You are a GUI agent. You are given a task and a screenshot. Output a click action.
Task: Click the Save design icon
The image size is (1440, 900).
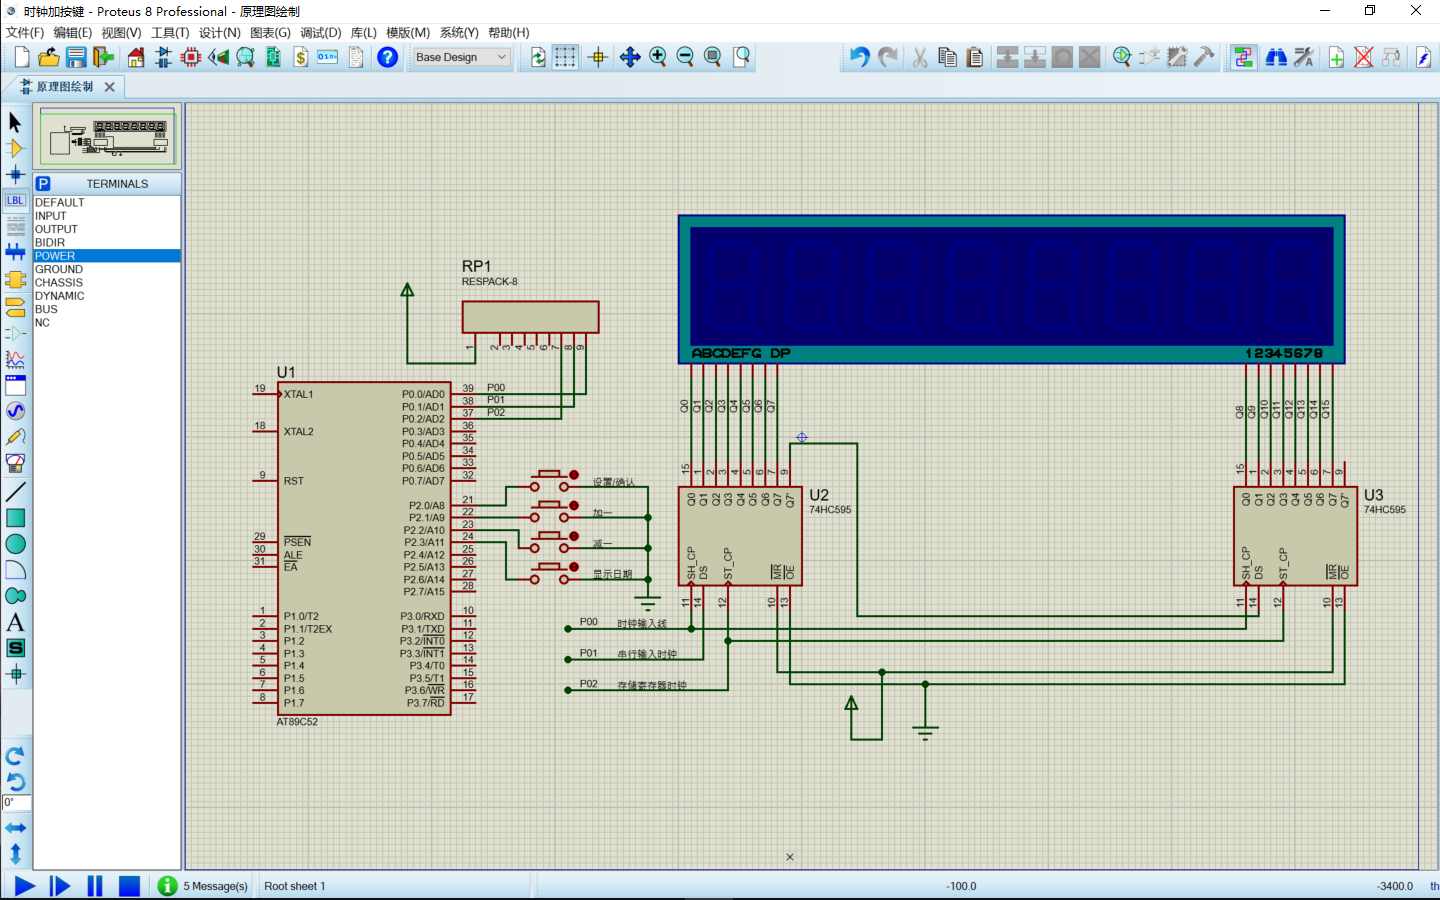[x=76, y=57]
